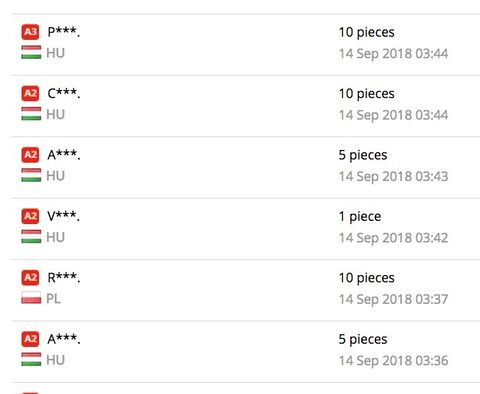Open buyer C***. profile name
The width and height of the screenshot is (480, 394).
64,93
